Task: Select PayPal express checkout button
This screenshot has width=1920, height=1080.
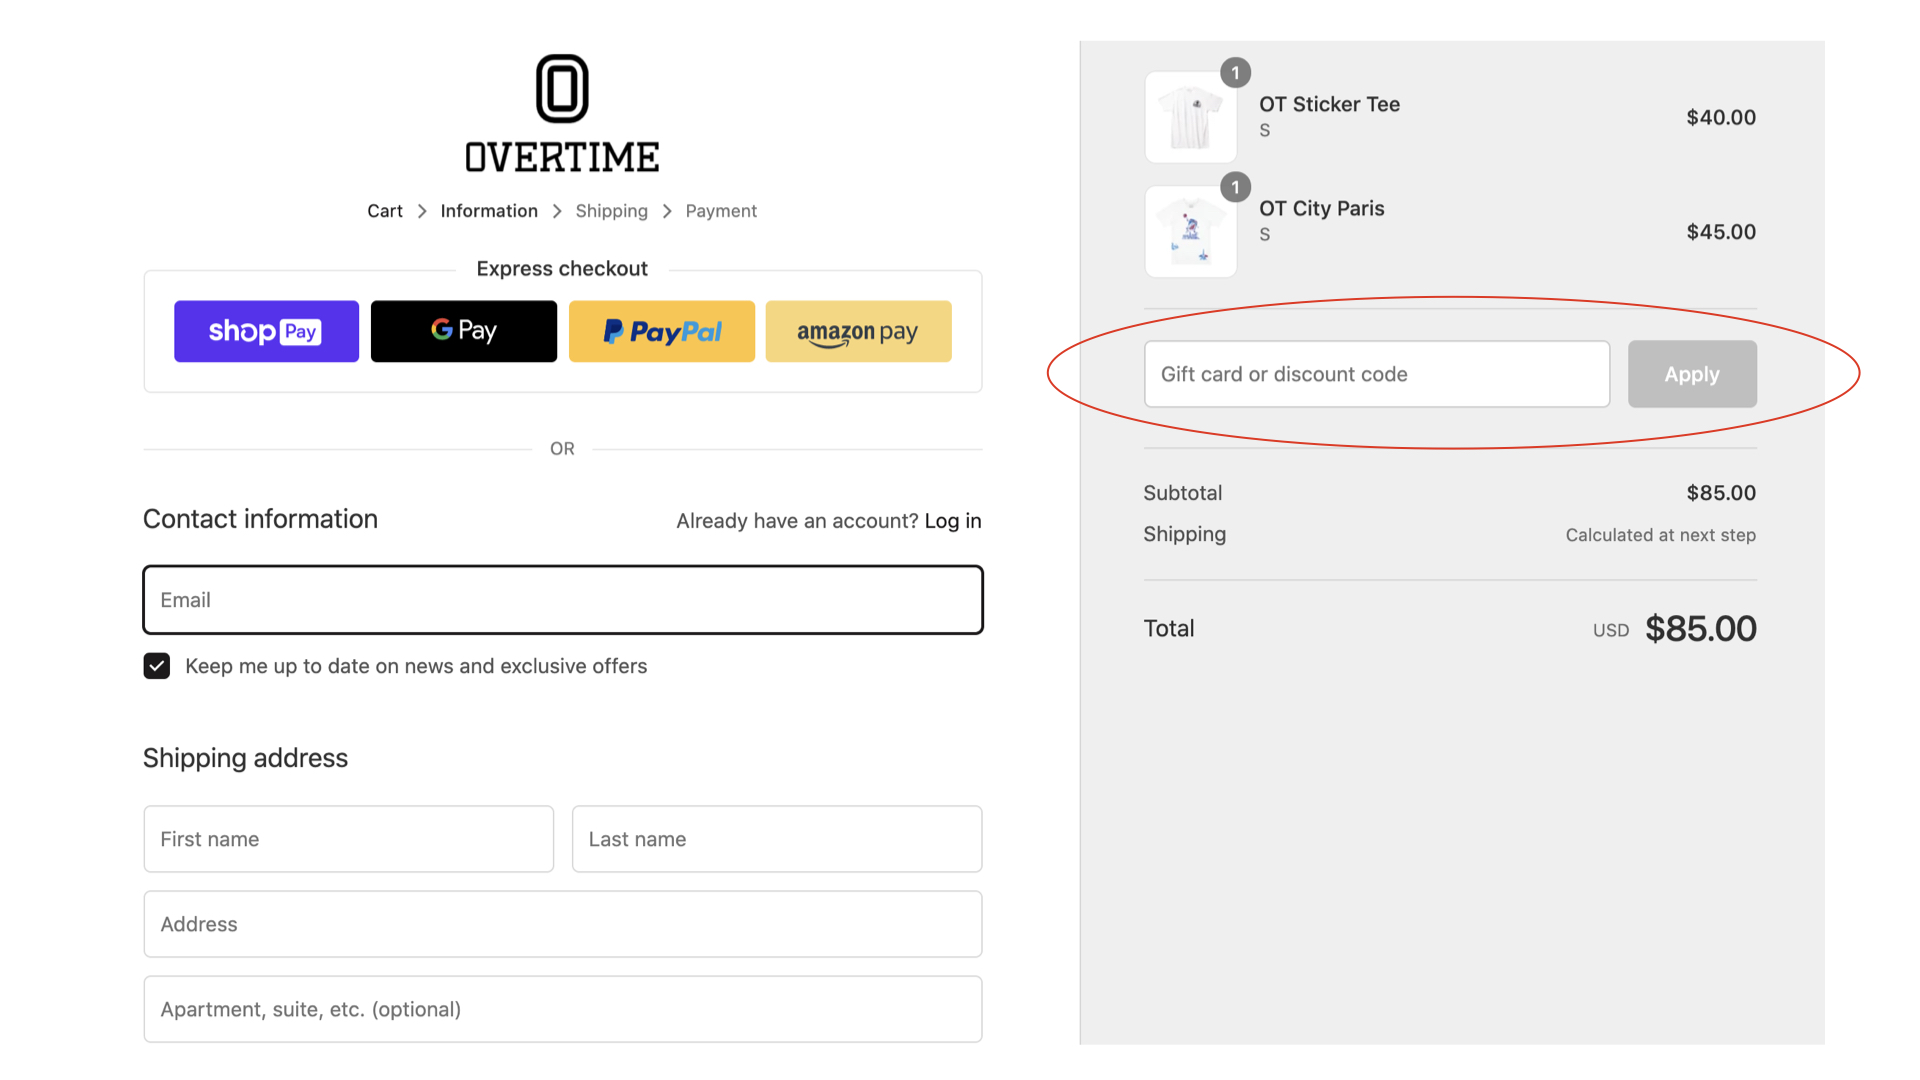Action: pyautogui.click(x=661, y=331)
